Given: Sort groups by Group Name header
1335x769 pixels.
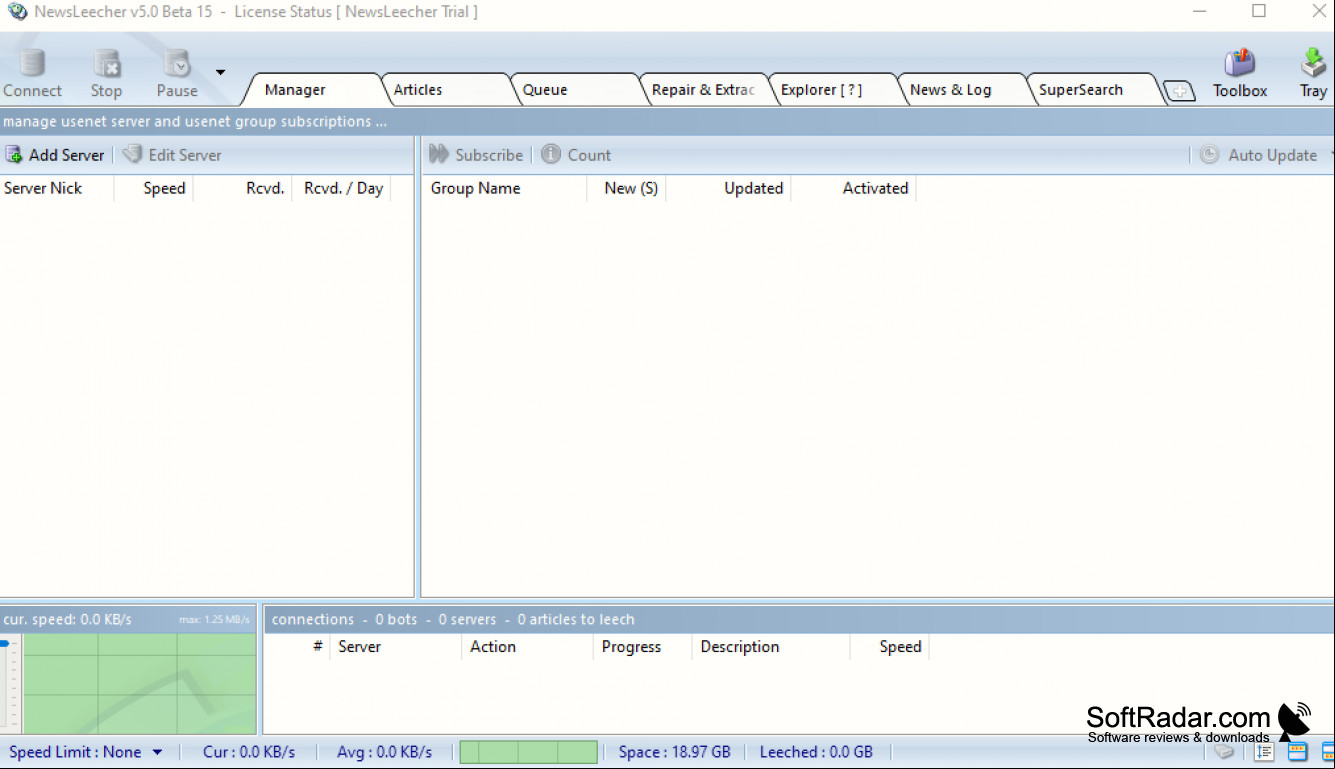Looking at the screenshot, I should (504, 188).
